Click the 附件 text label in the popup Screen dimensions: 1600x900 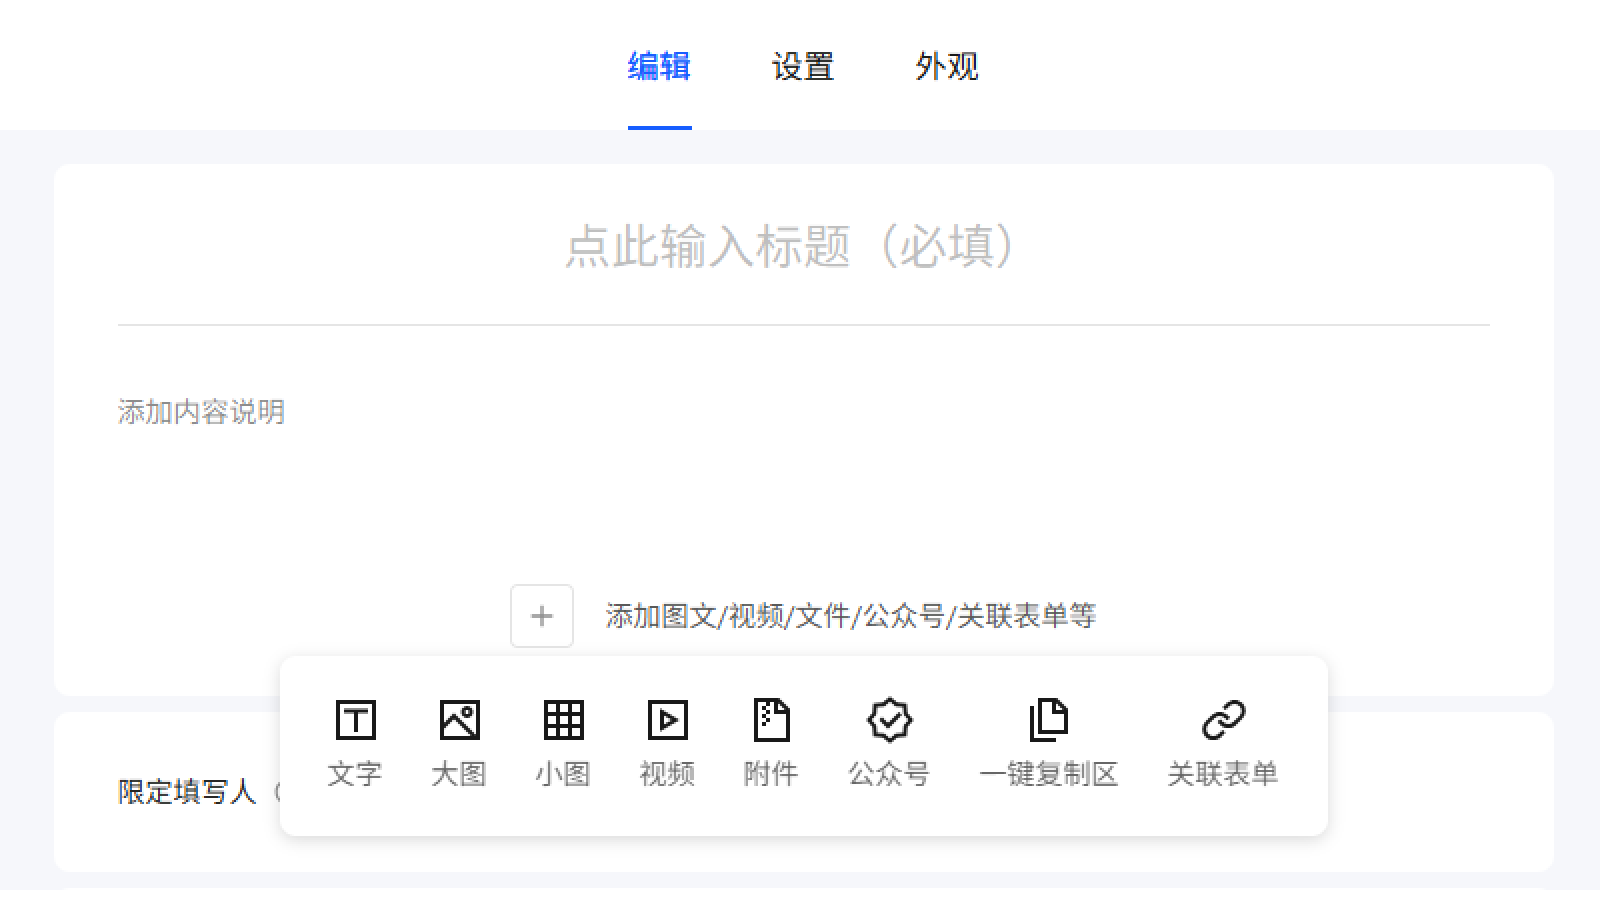771,771
